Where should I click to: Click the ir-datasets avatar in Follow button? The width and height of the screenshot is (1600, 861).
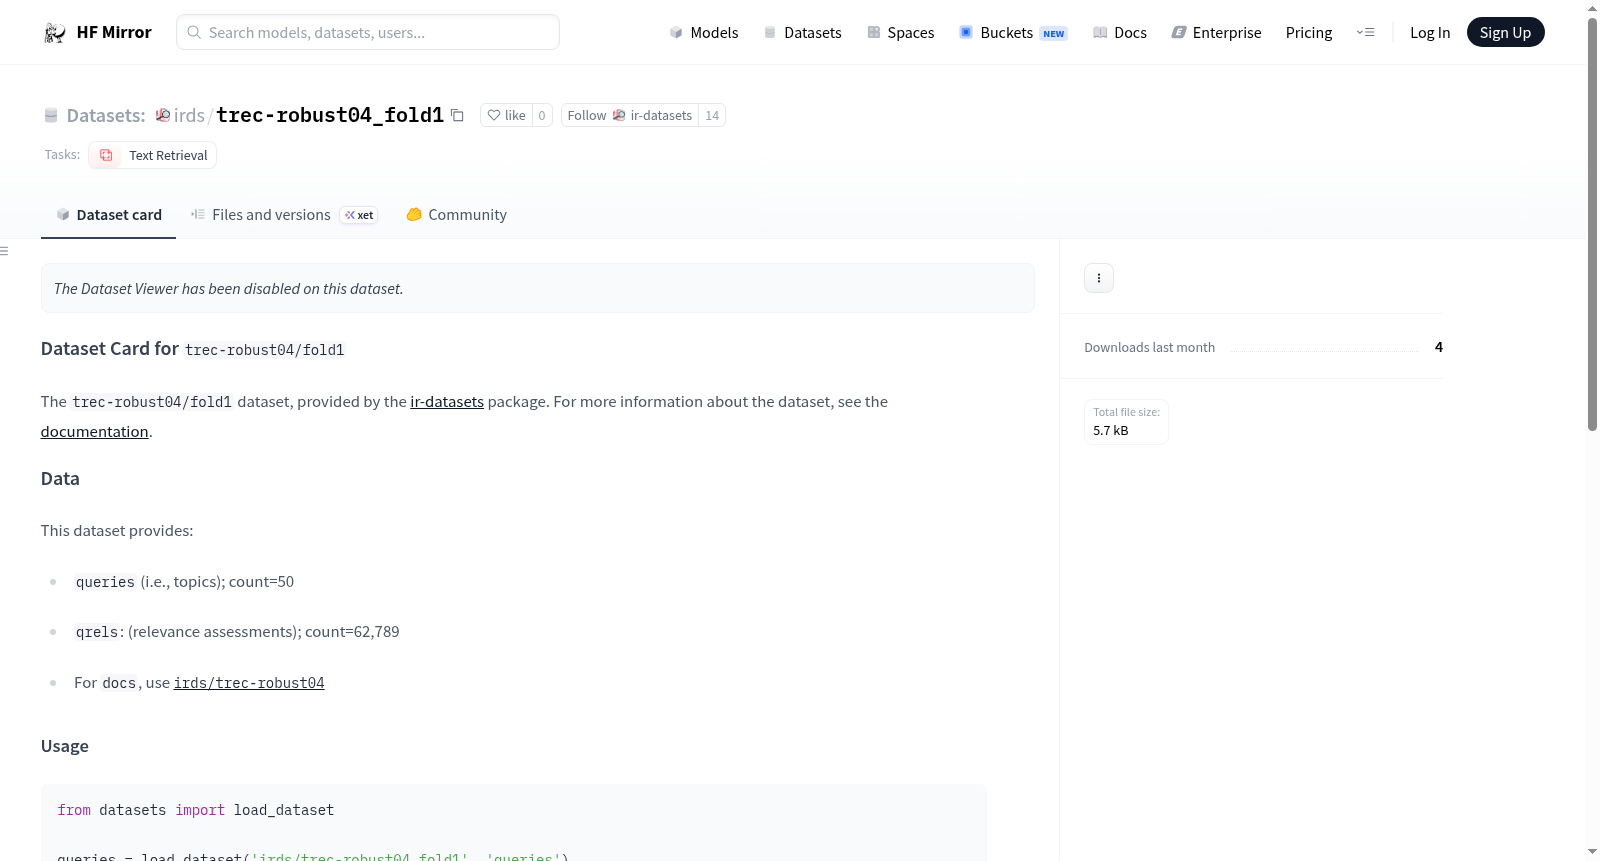(x=619, y=115)
